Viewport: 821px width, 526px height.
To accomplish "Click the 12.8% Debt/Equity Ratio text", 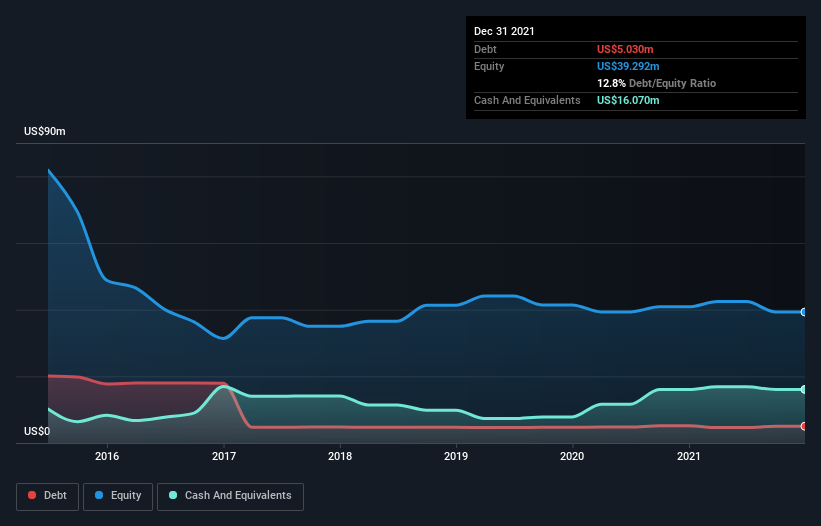I will click(x=657, y=83).
